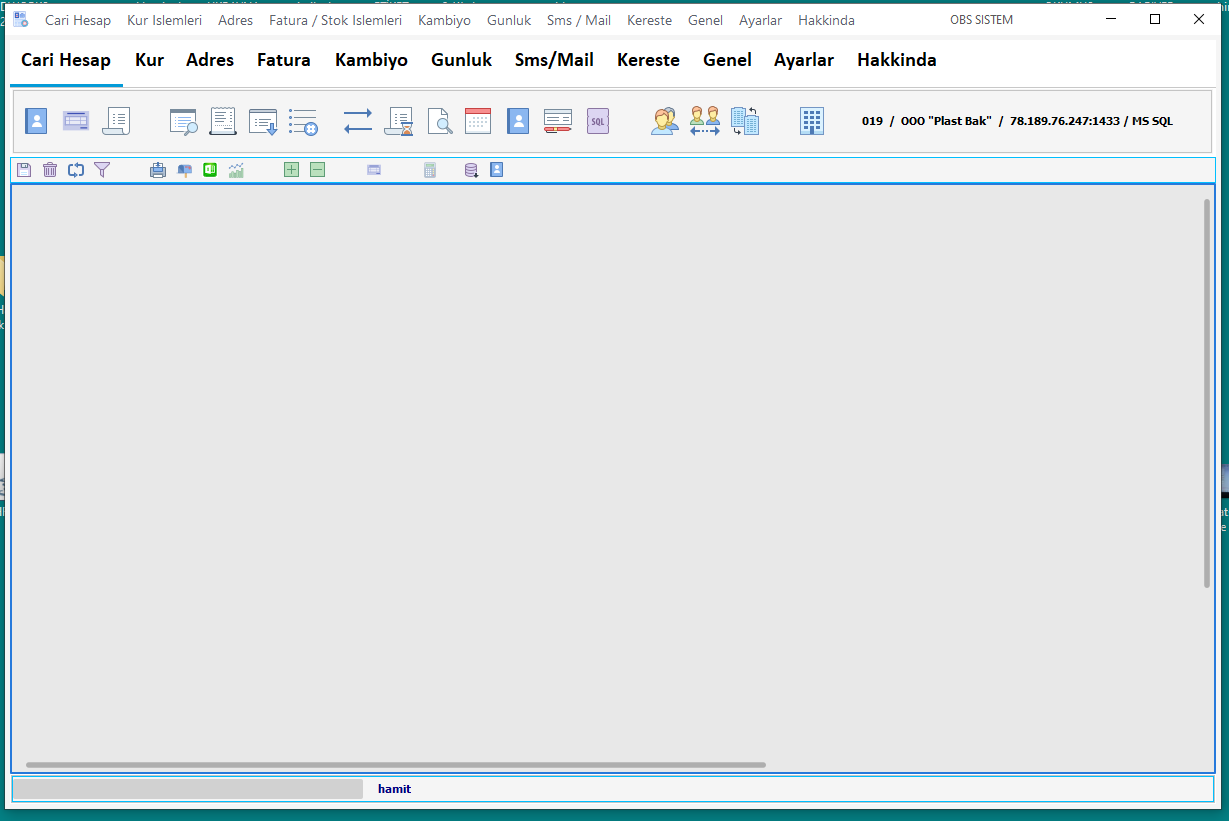This screenshot has height=821, width=1229.
Task: Click the 019 / OOO "Plast Bak" connection text
Action: 1017,121
